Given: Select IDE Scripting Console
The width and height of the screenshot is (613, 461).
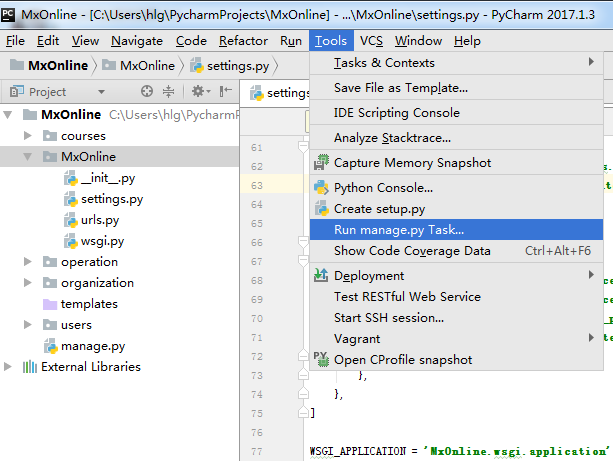Looking at the screenshot, I should pos(456,113).
